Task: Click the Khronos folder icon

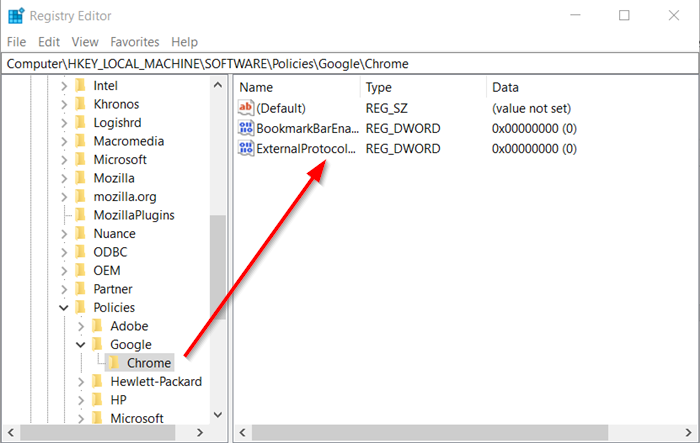Action: (81, 104)
